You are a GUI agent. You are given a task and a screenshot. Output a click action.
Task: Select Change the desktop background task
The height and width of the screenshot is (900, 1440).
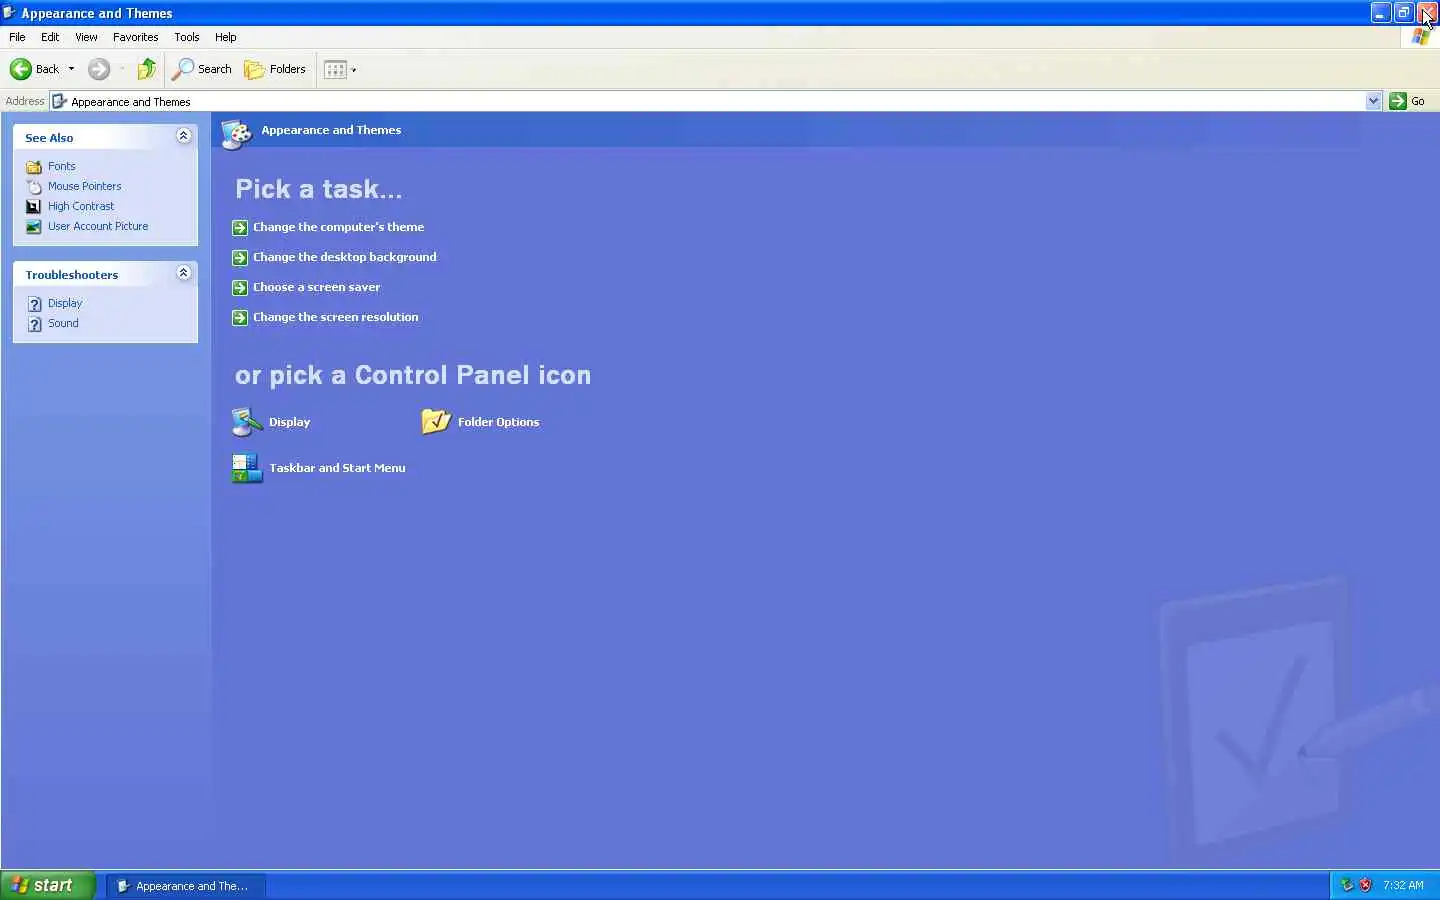345,257
